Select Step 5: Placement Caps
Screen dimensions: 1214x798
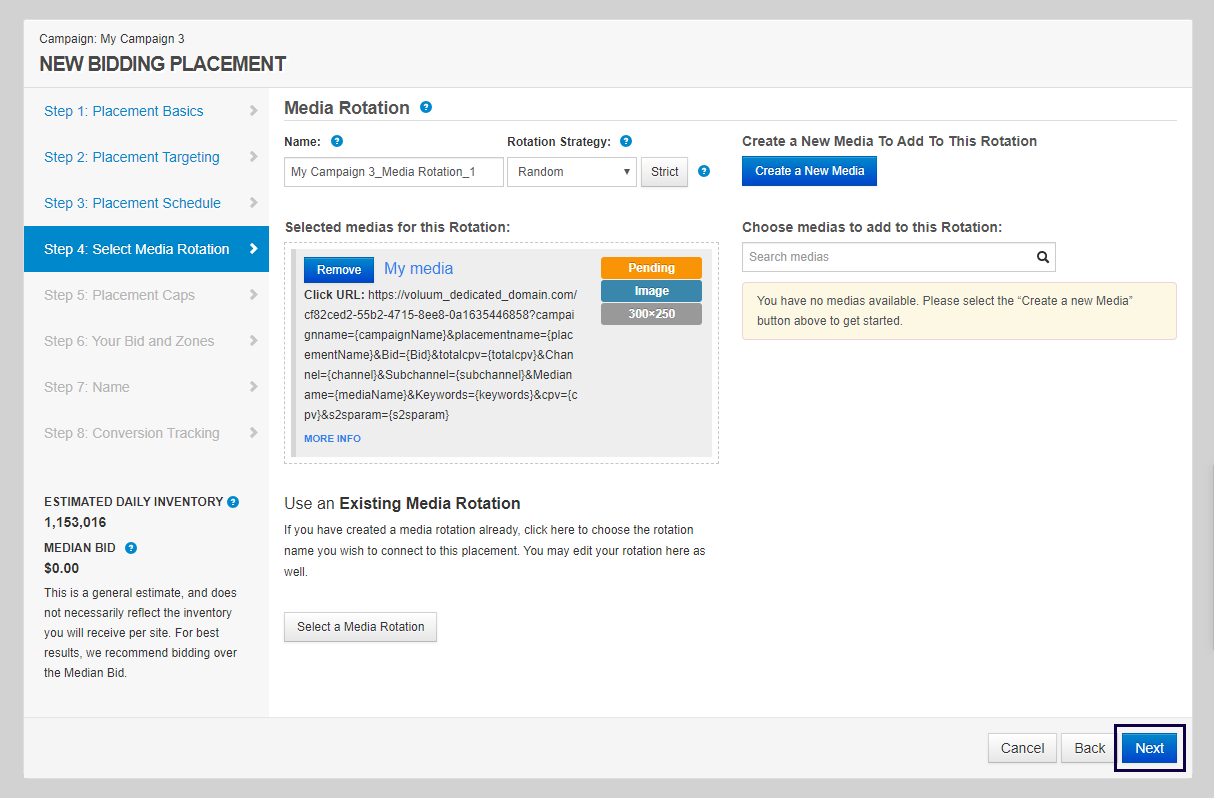point(120,295)
